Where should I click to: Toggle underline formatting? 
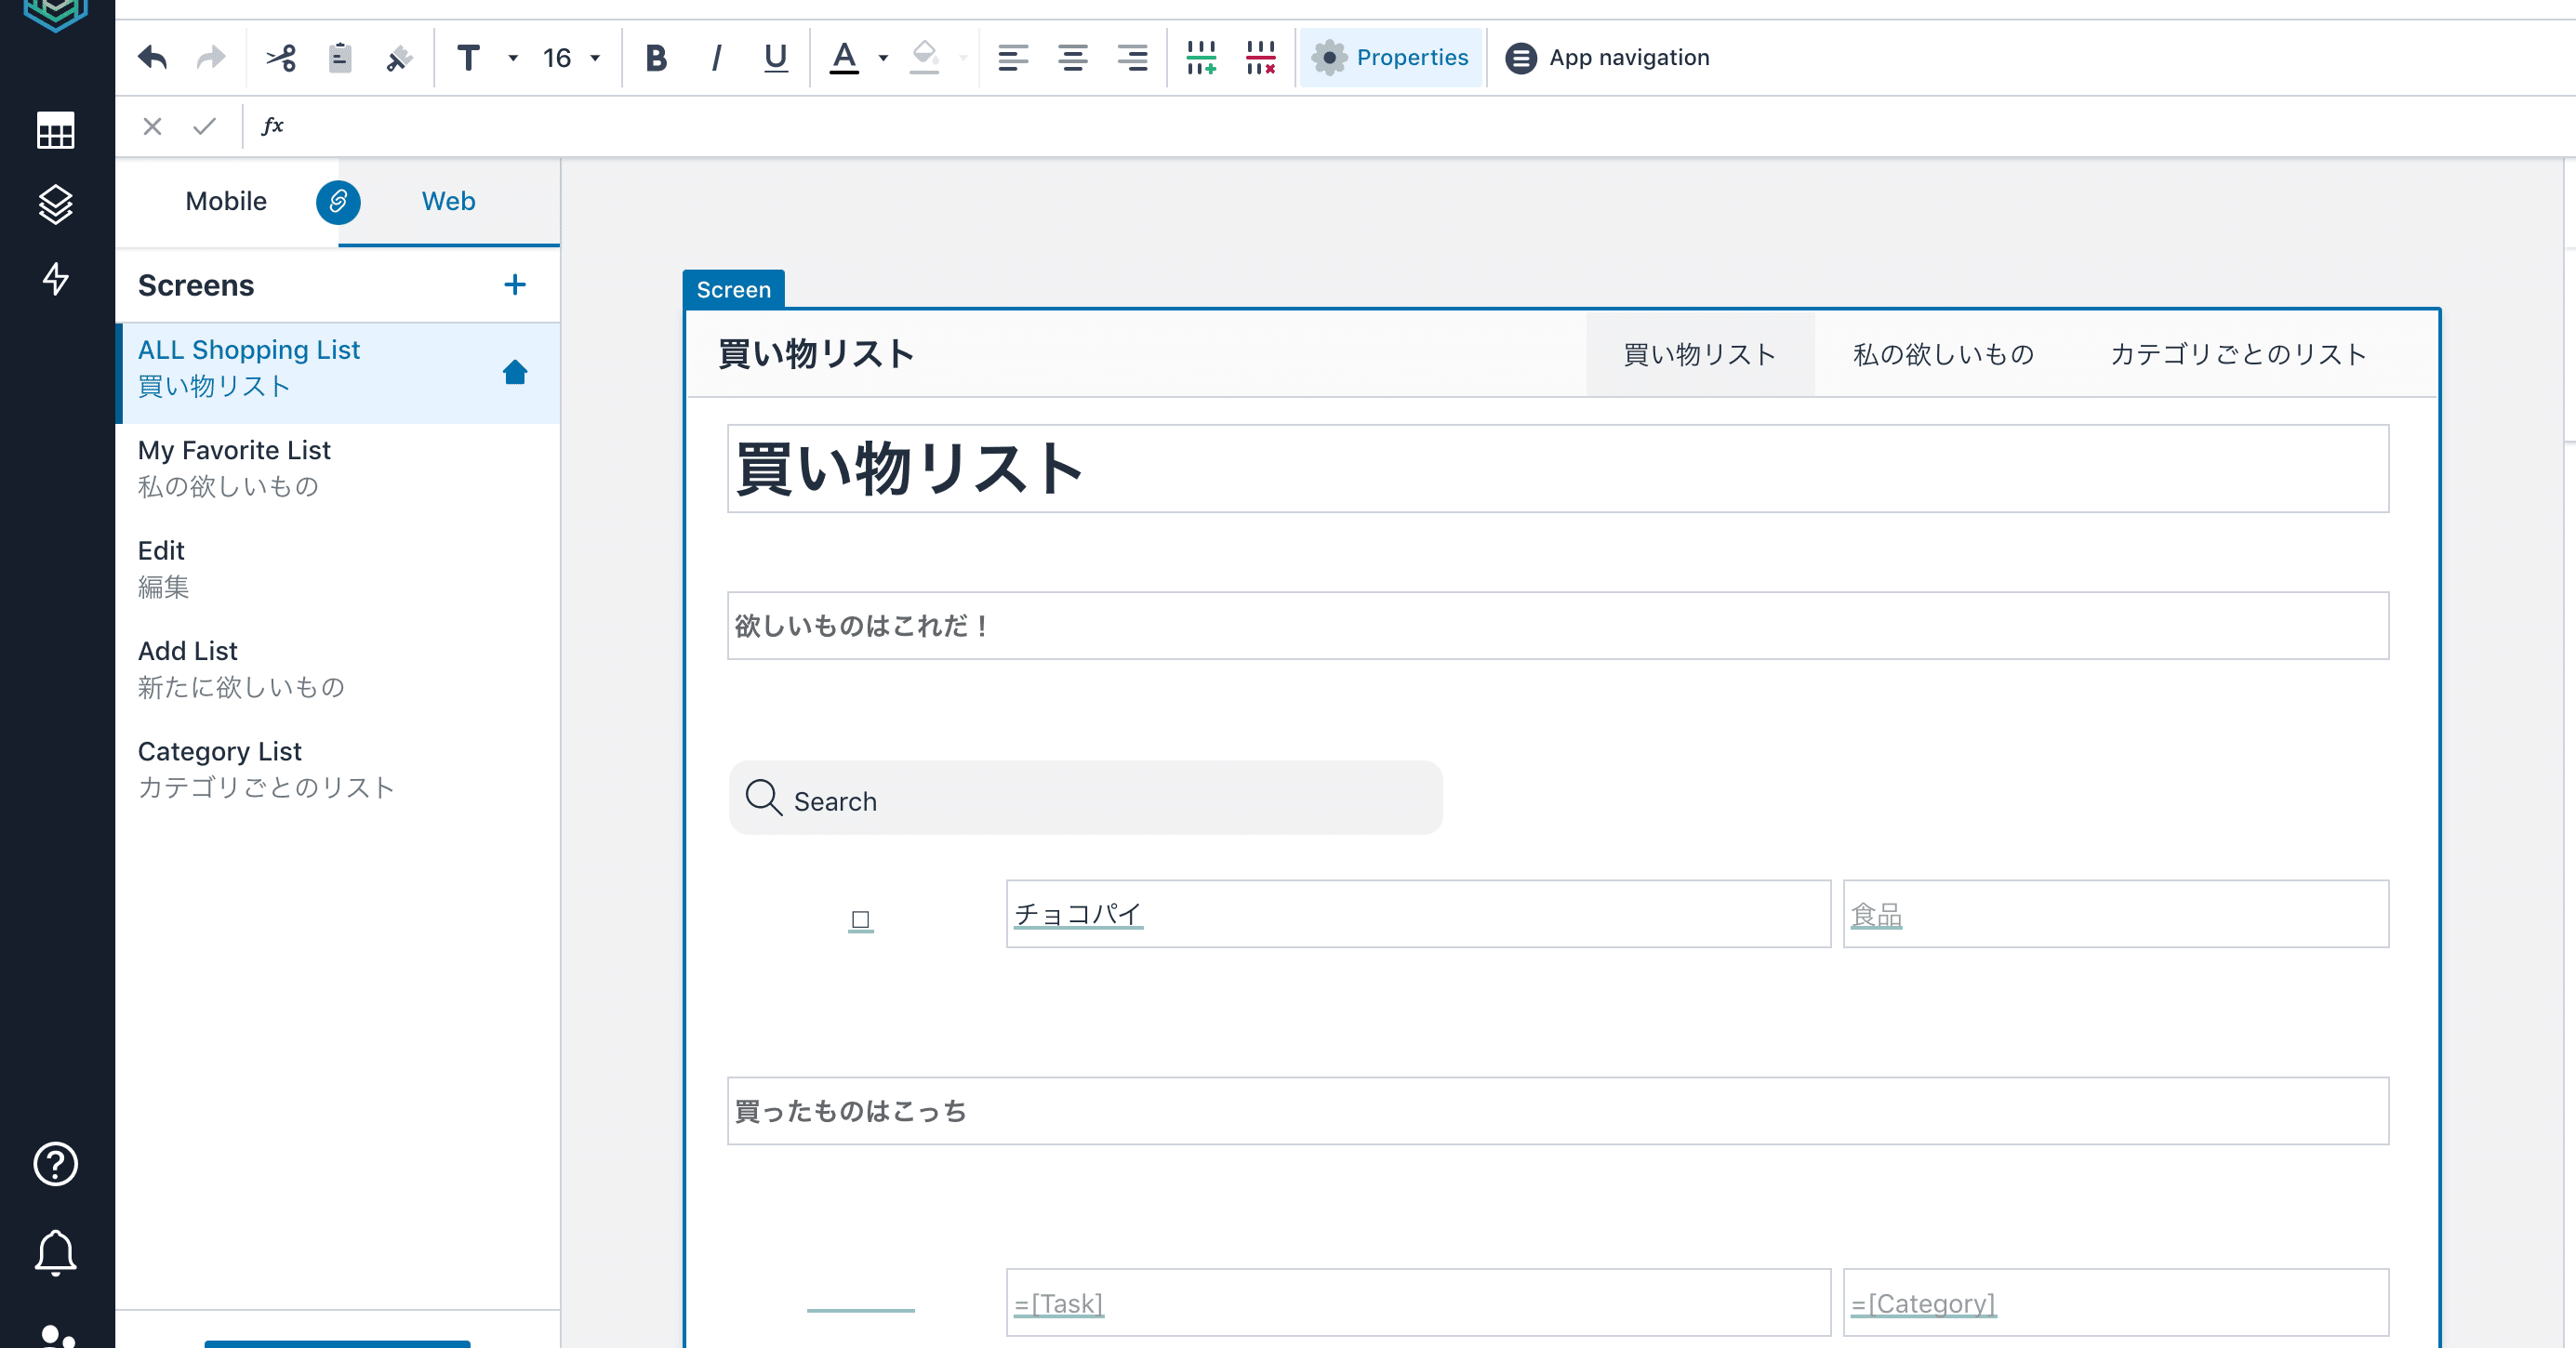(x=775, y=58)
